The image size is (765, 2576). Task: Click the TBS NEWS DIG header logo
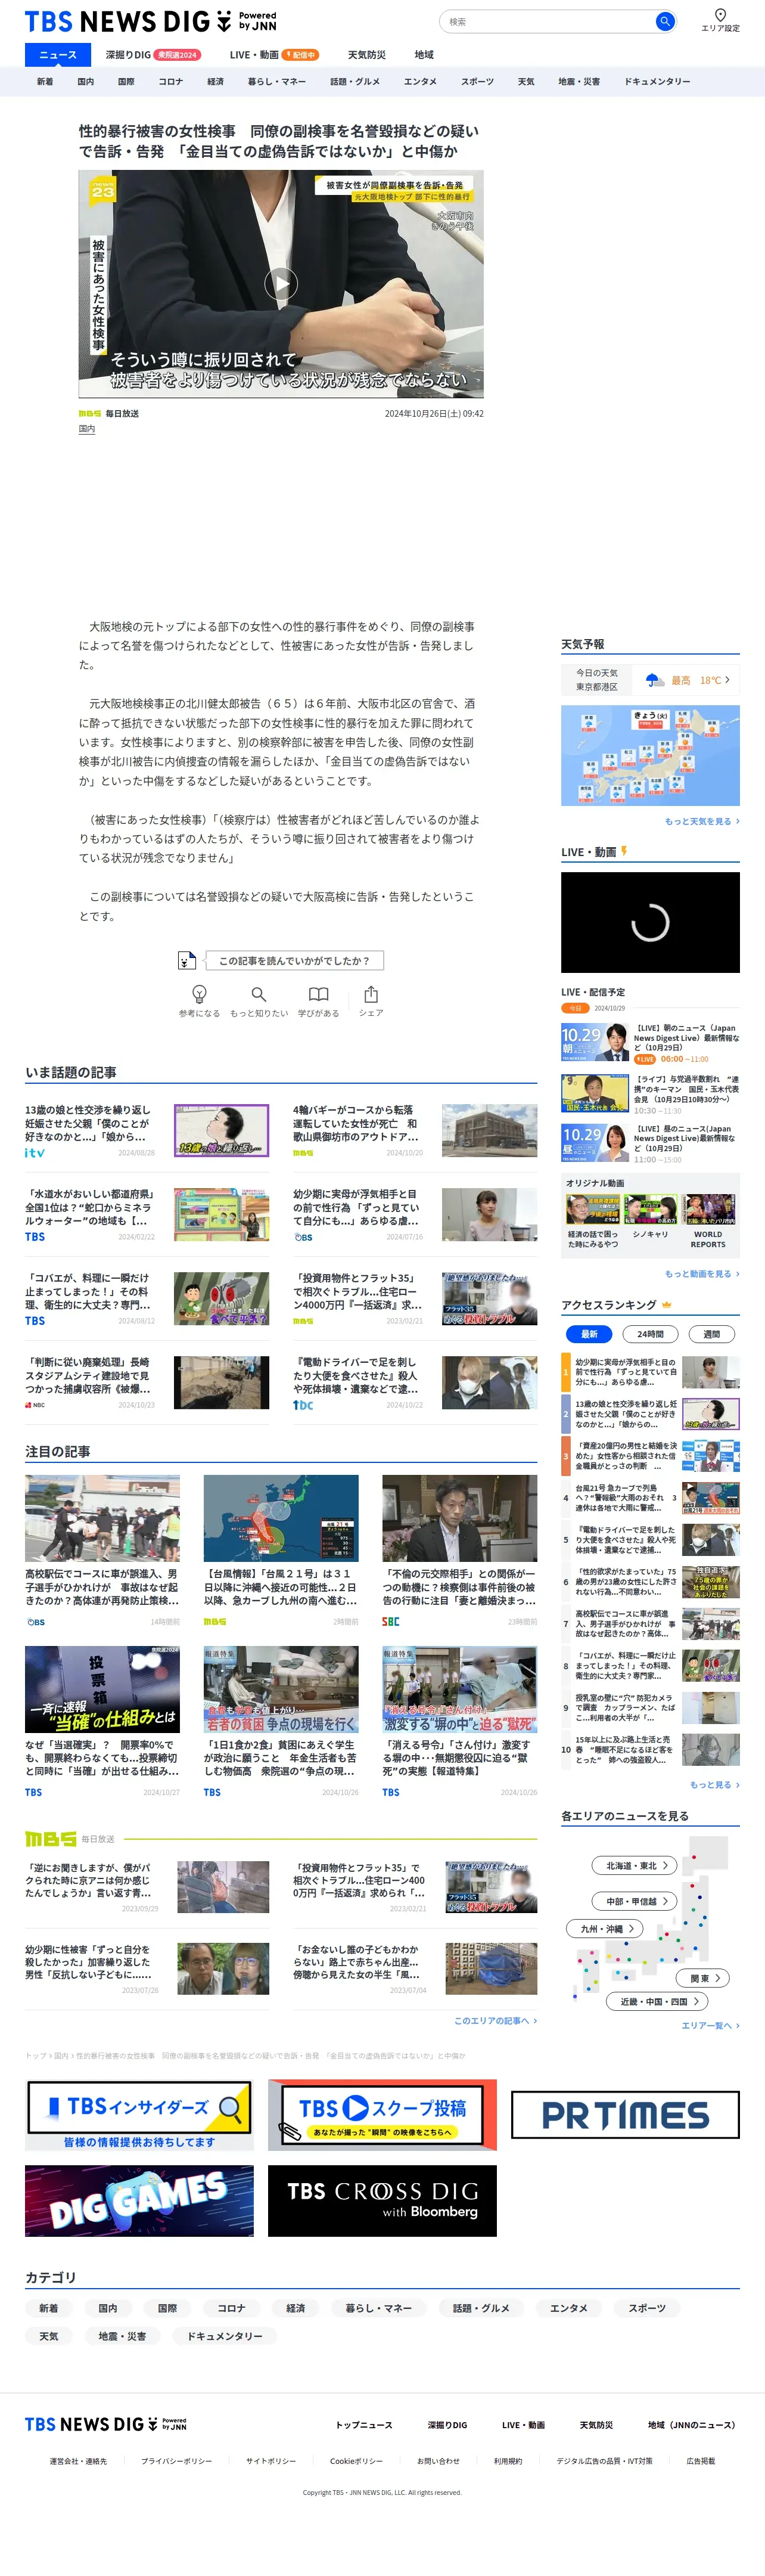pos(150,21)
